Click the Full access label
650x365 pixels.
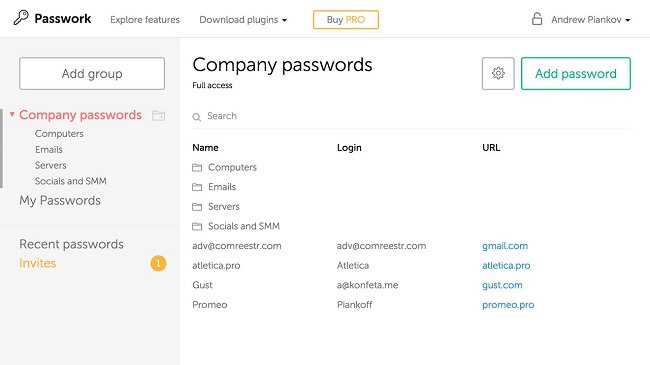coord(212,85)
